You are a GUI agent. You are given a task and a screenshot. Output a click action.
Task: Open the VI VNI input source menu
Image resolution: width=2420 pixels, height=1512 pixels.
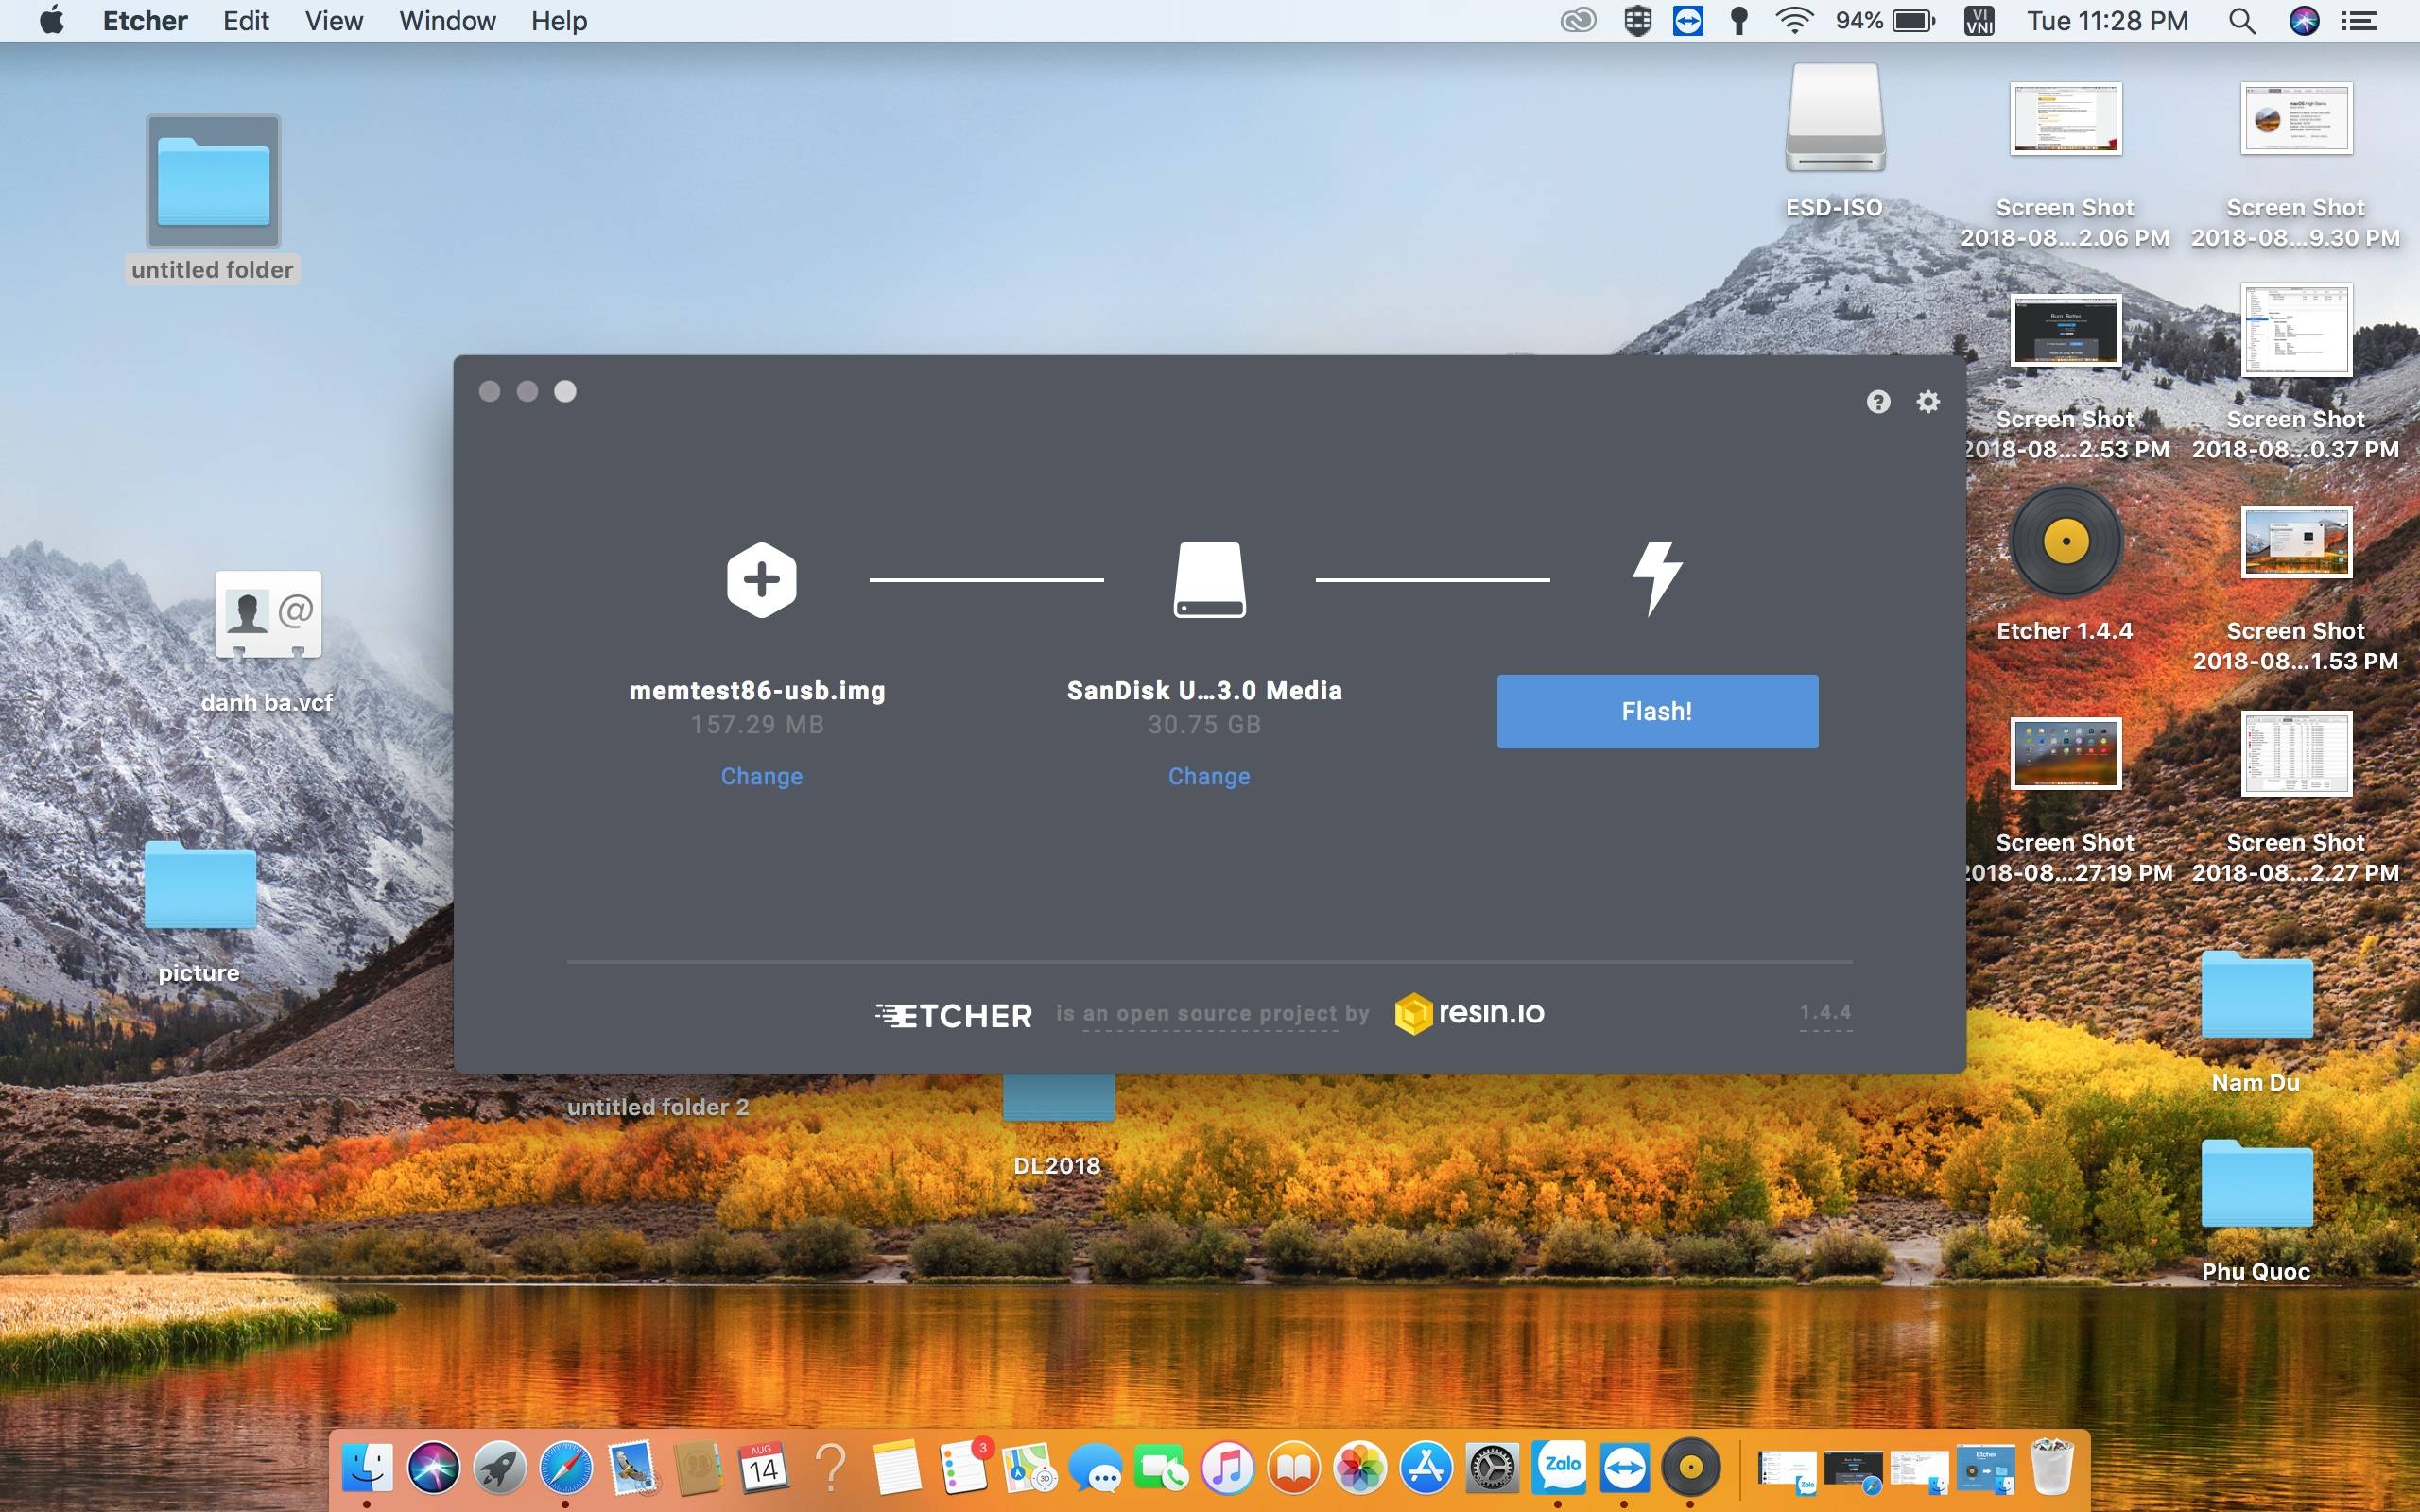[x=1979, y=21]
